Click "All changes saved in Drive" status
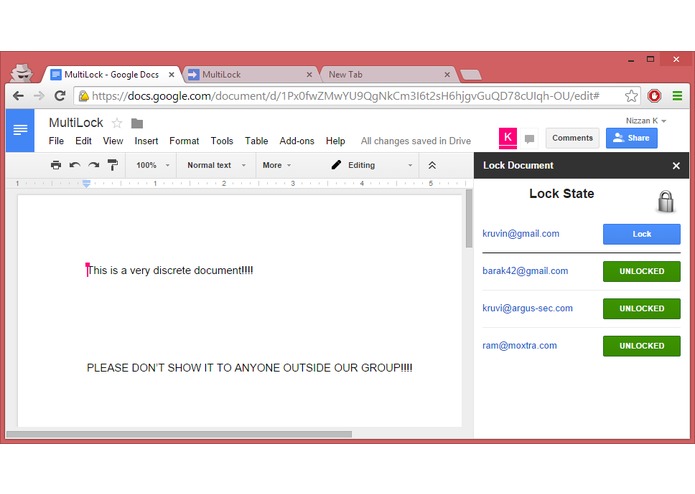Image resolution: width=695 pixels, height=494 pixels. (x=416, y=141)
